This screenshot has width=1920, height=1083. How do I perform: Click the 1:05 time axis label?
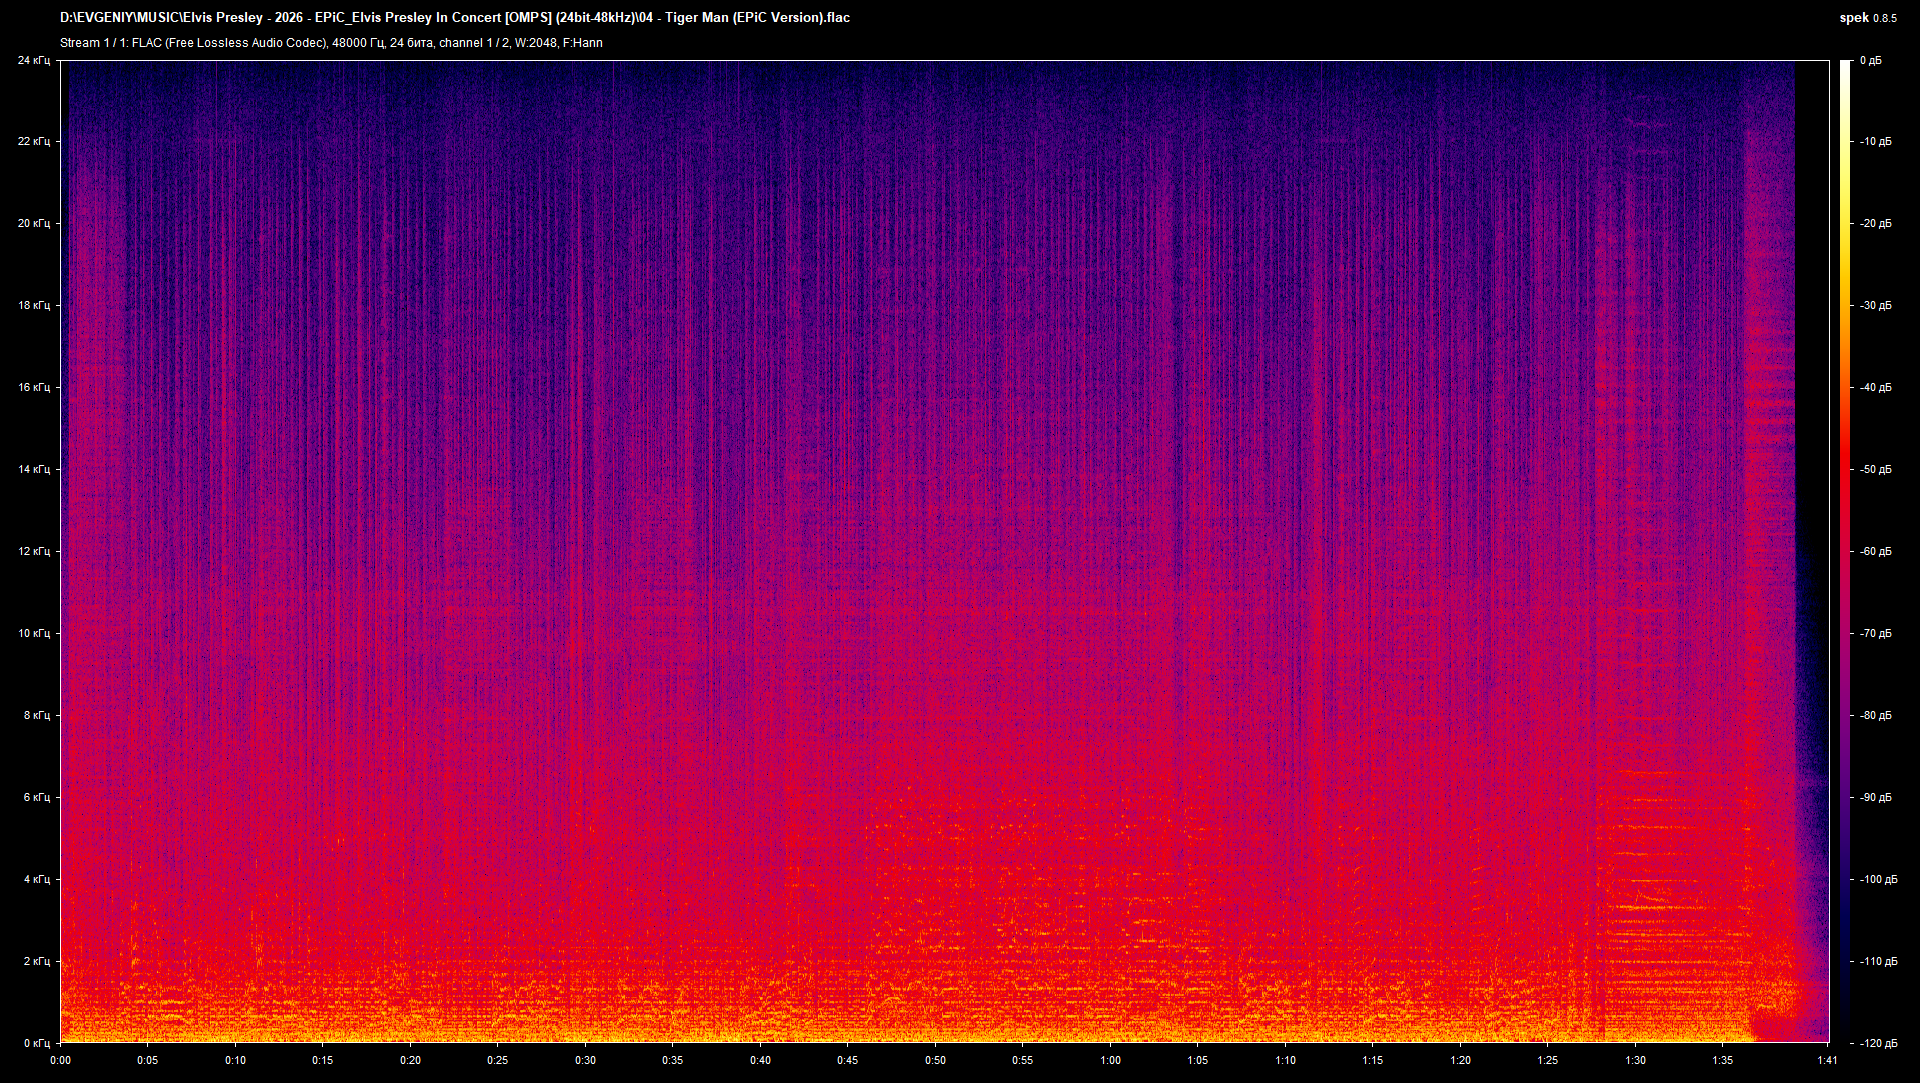(x=1197, y=1061)
